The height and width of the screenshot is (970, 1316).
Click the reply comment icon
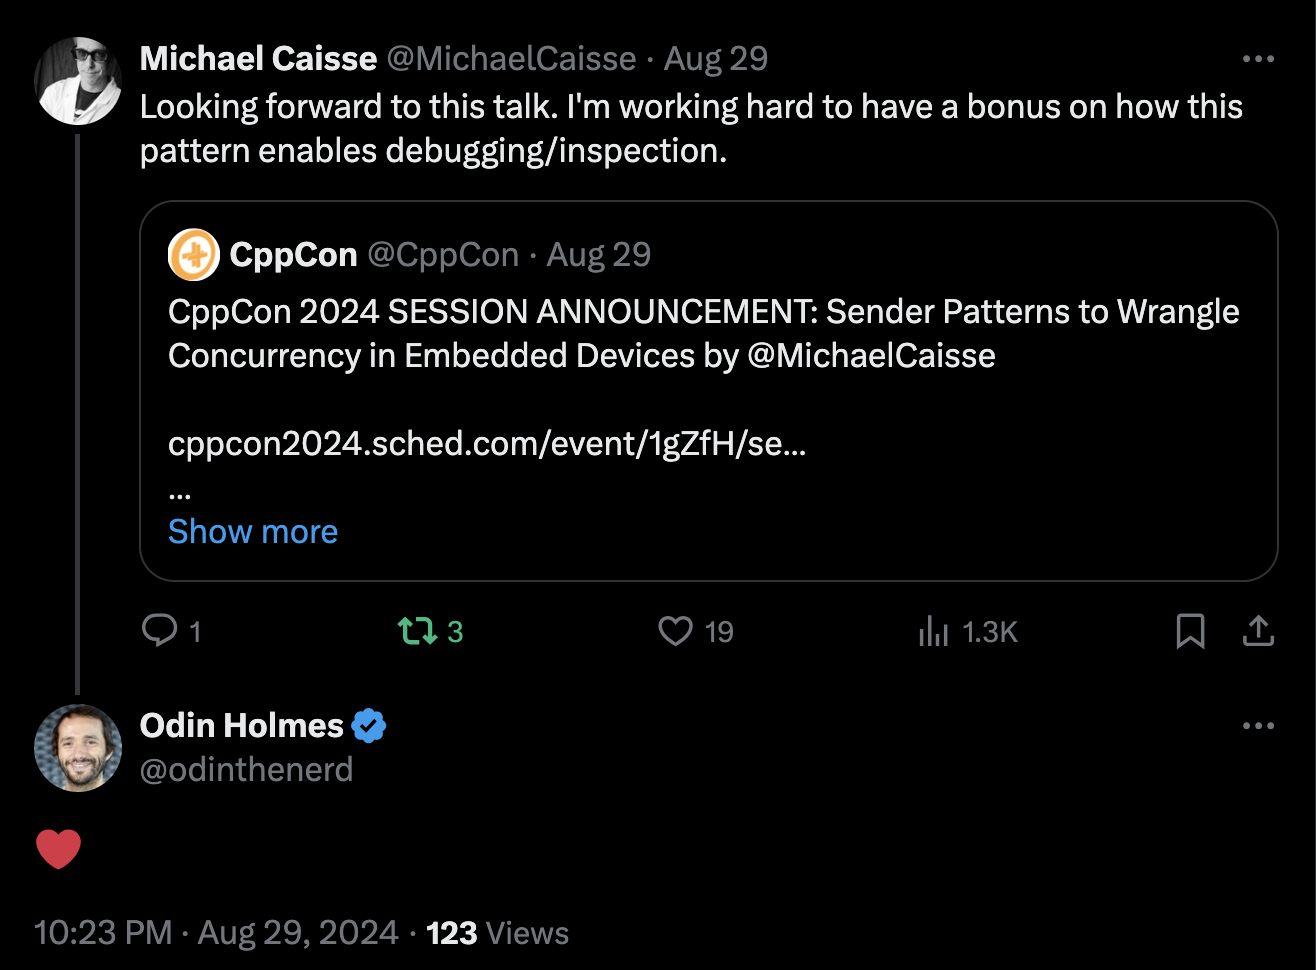pyautogui.click(x=160, y=631)
